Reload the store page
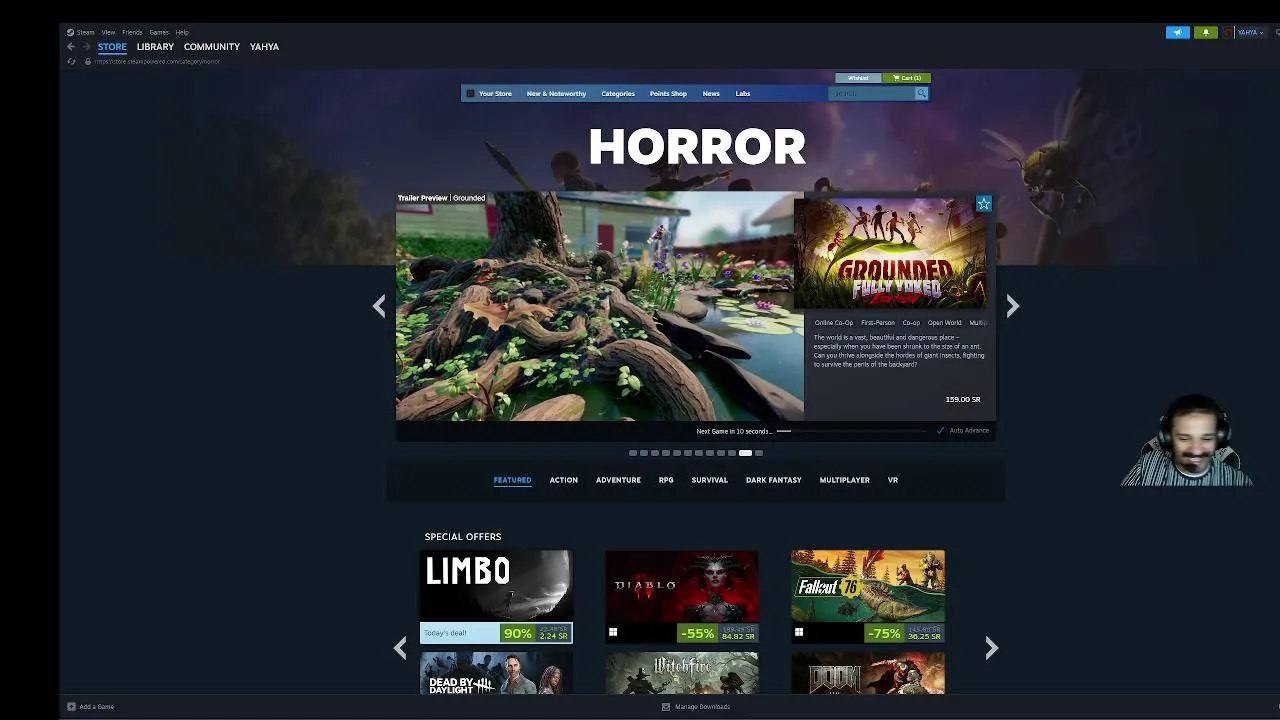The width and height of the screenshot is (1280, 720). 71,61
